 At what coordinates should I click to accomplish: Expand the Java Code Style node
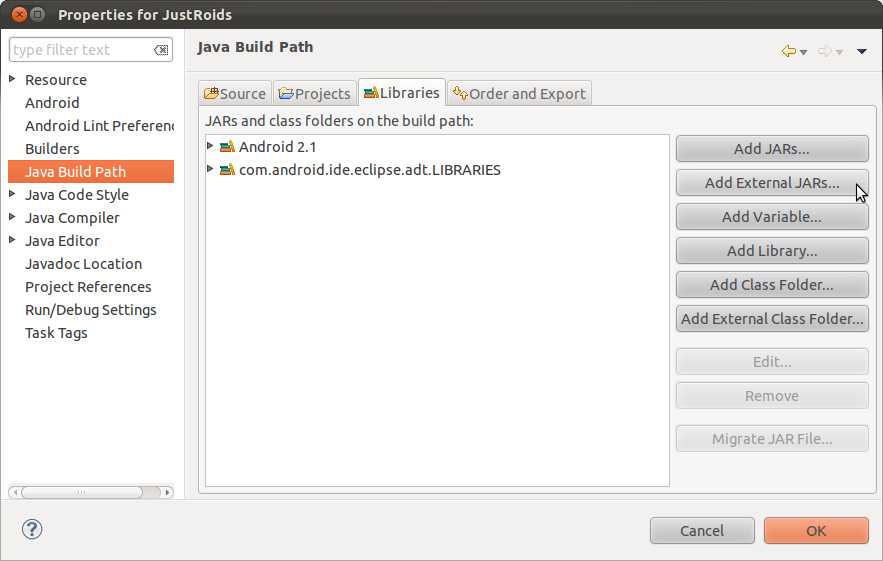click(x=12, y=194)
